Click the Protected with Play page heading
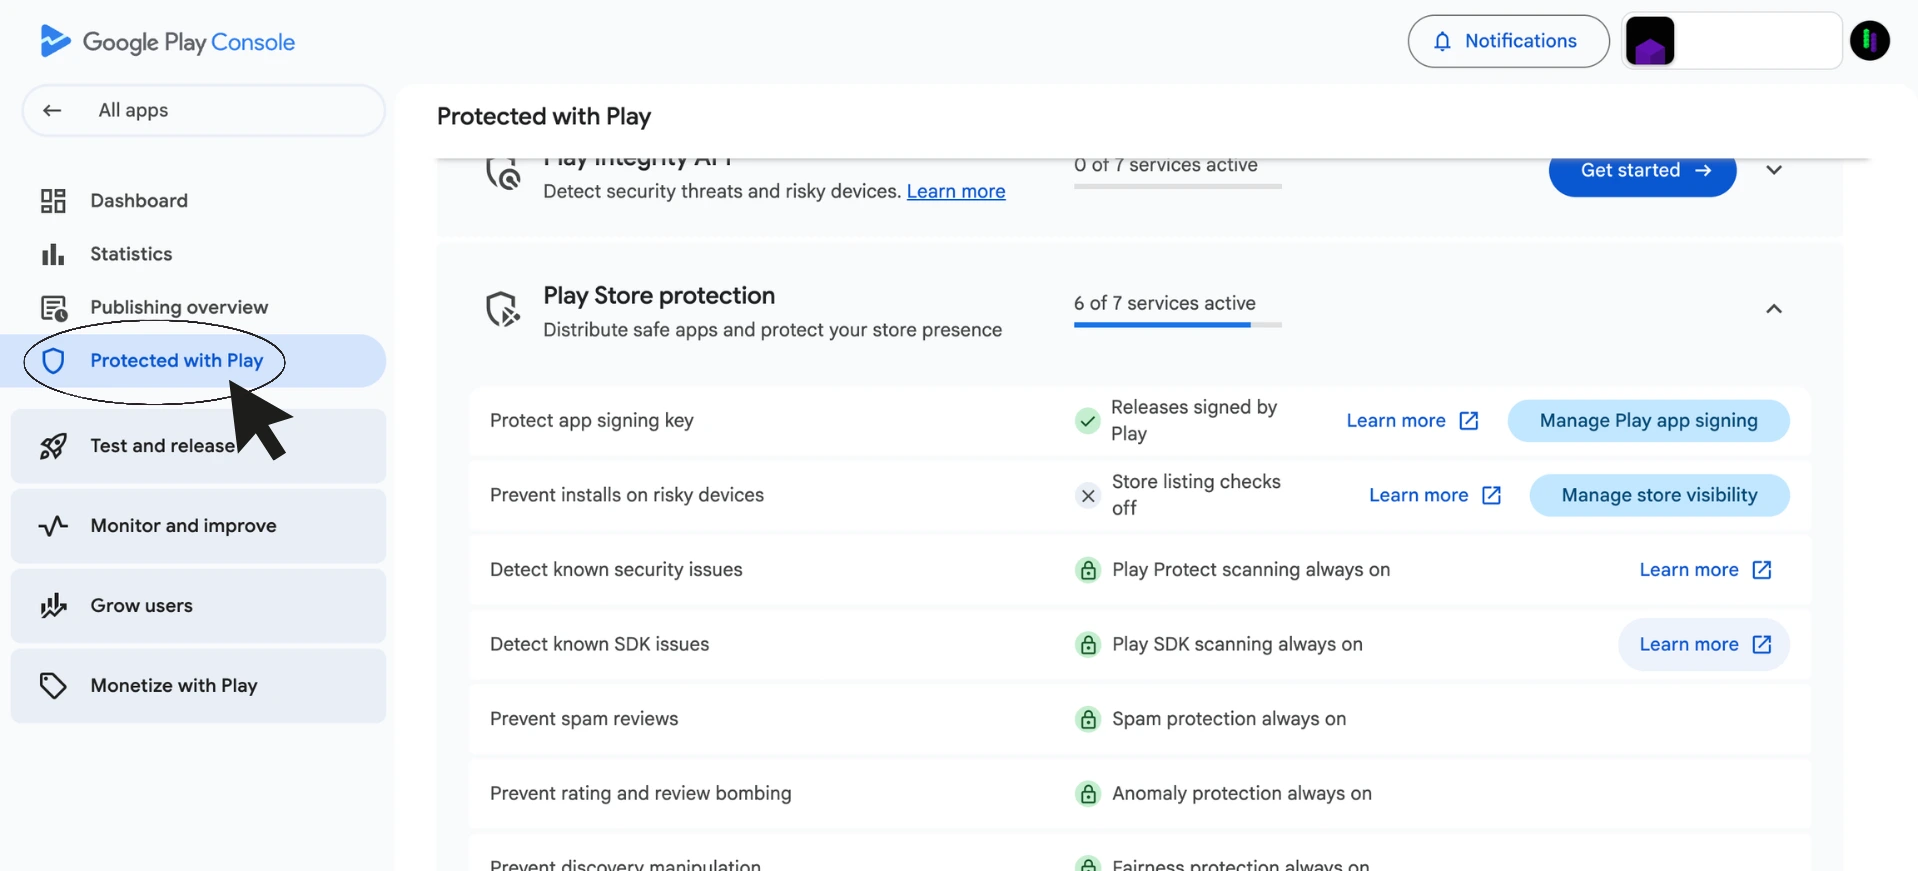1918x871 pixels. click(544, 117)
